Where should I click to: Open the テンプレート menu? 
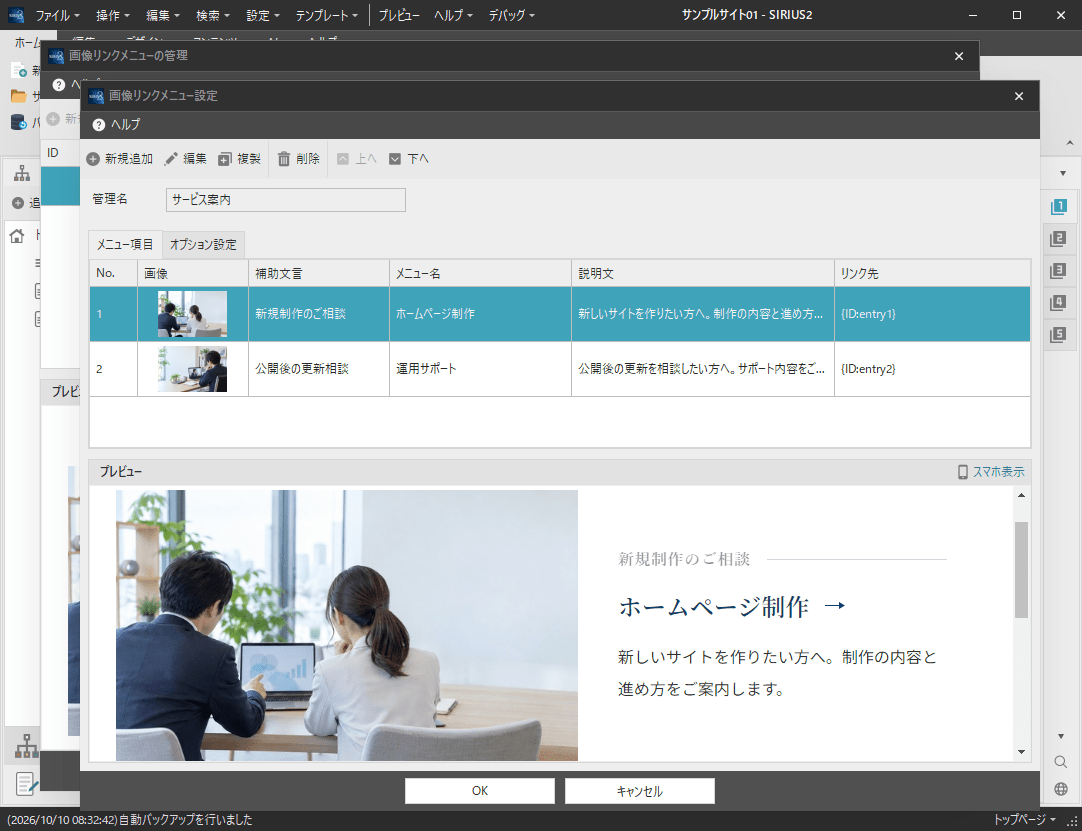coord(326,15)
